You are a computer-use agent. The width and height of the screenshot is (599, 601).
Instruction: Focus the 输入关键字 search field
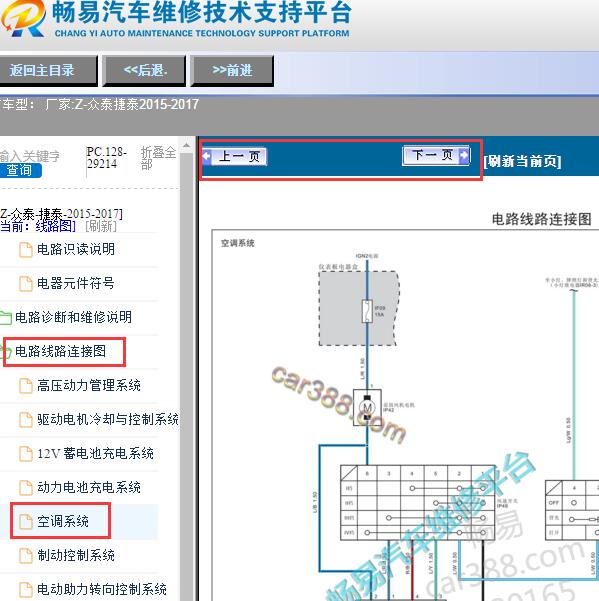[30, 156]
